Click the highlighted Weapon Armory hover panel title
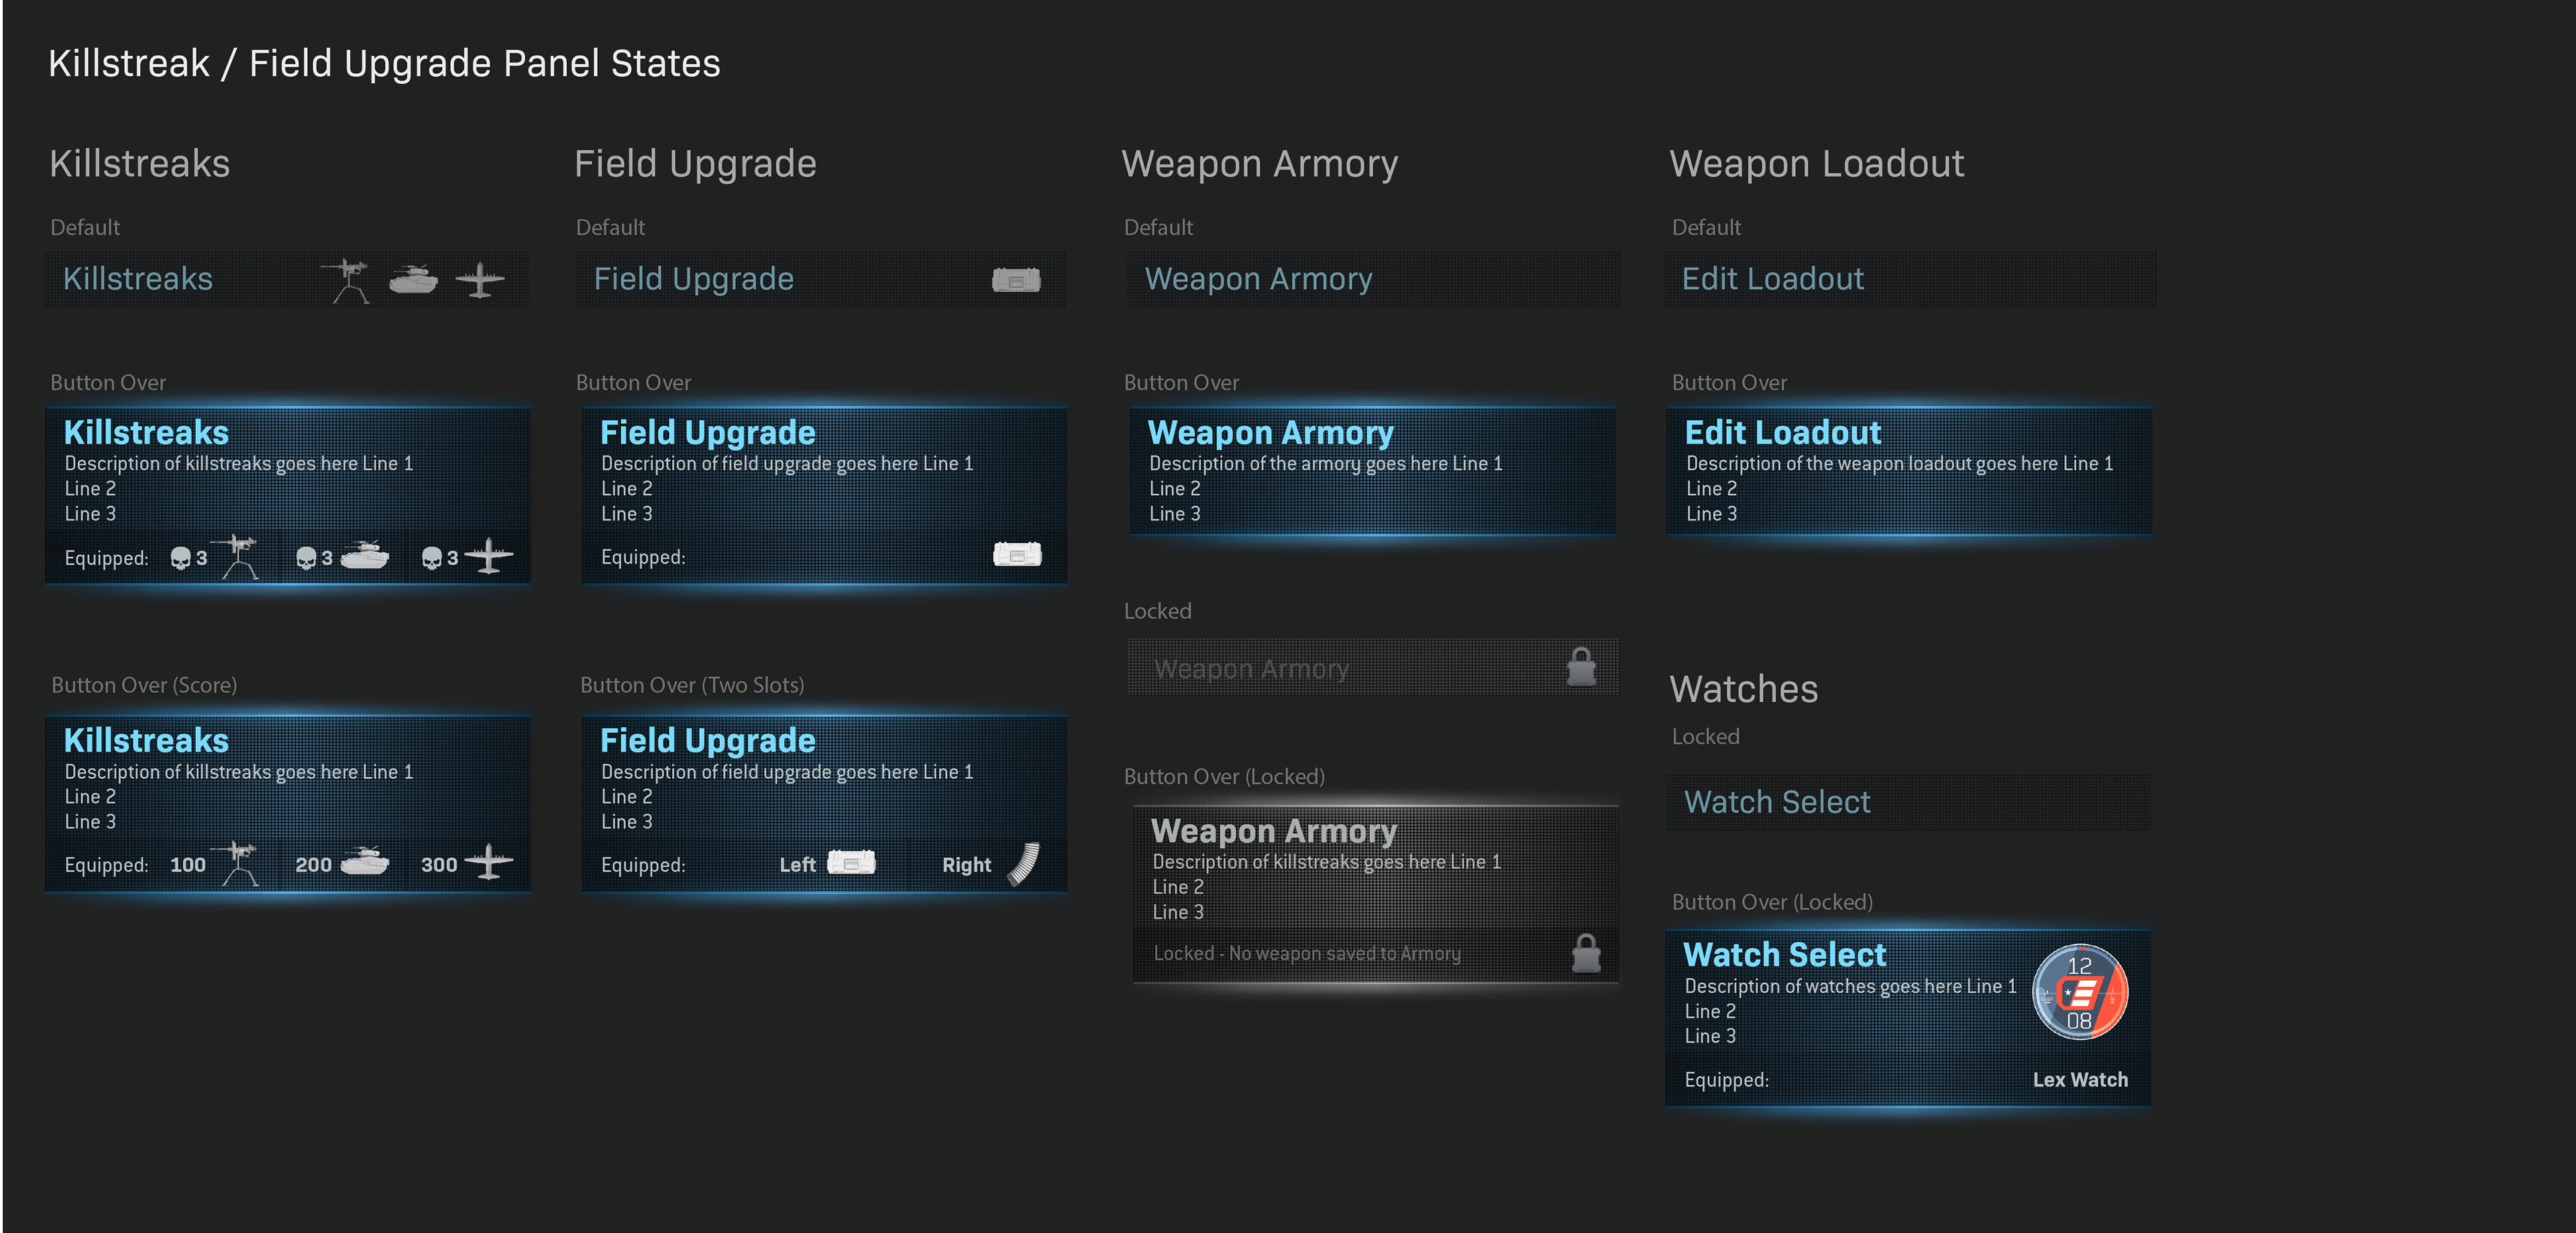 coord(1270,432)
